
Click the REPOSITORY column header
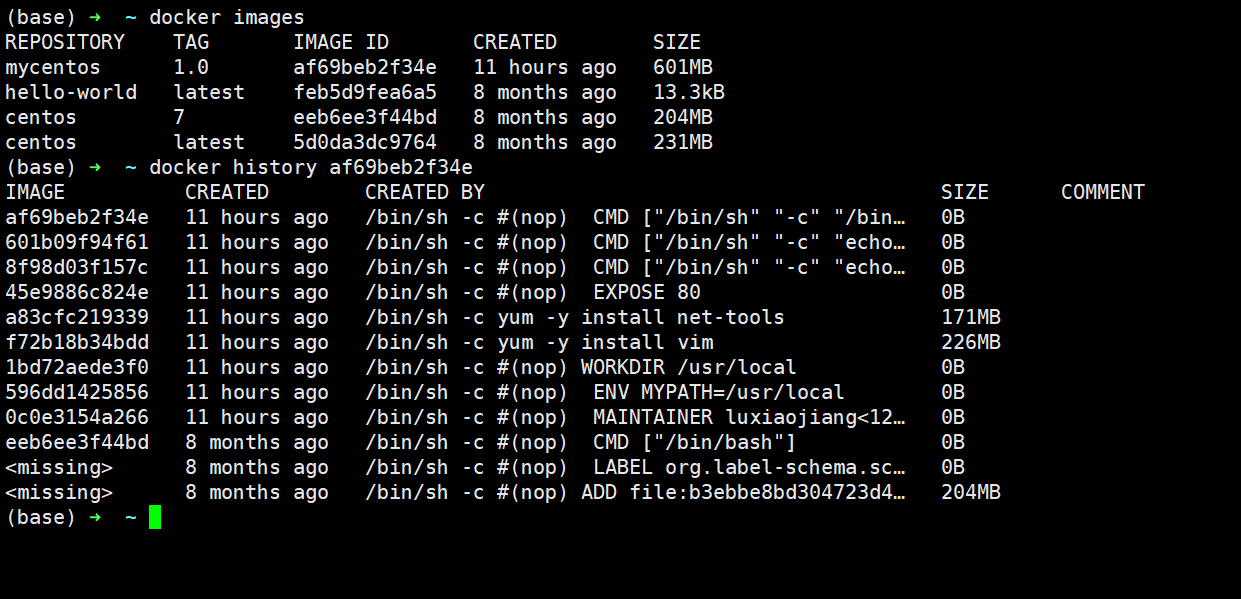click(65, 42)
